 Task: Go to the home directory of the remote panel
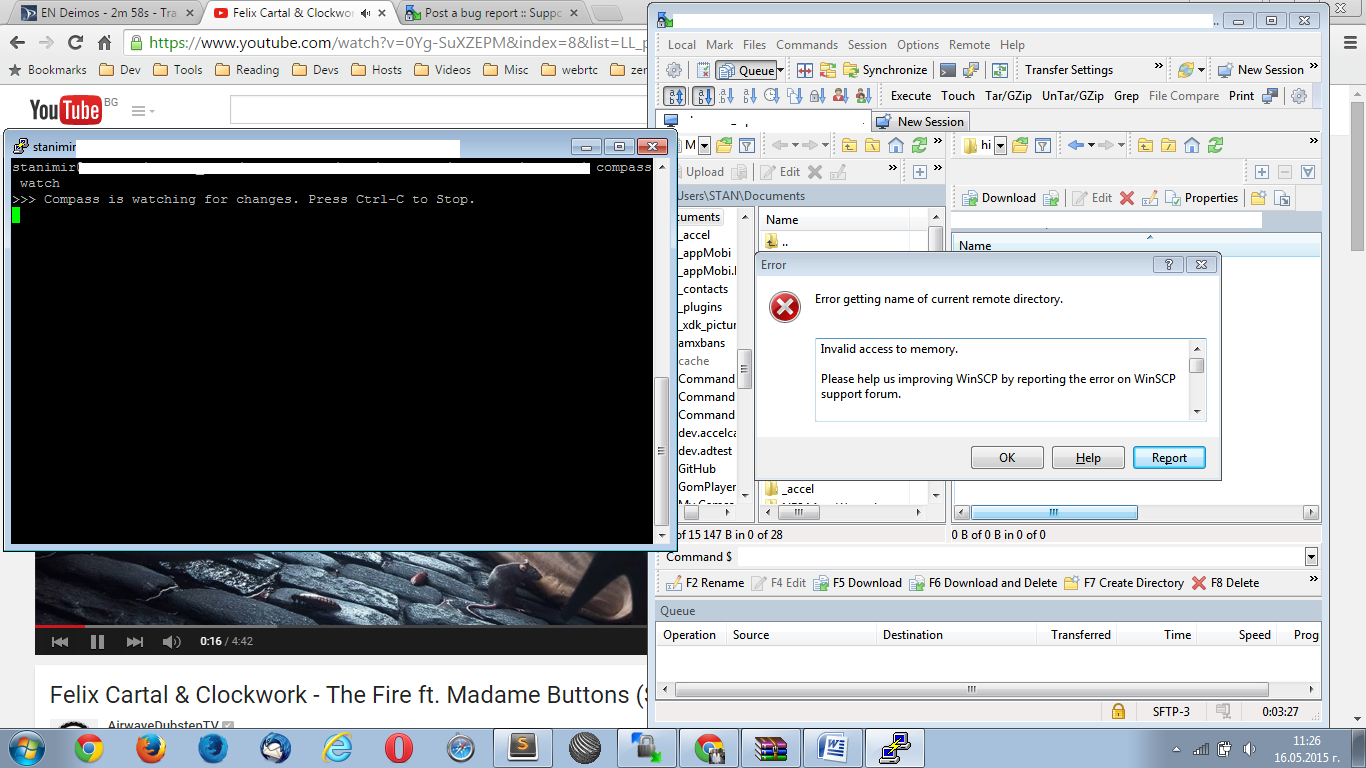click(x=1192, y=146)
